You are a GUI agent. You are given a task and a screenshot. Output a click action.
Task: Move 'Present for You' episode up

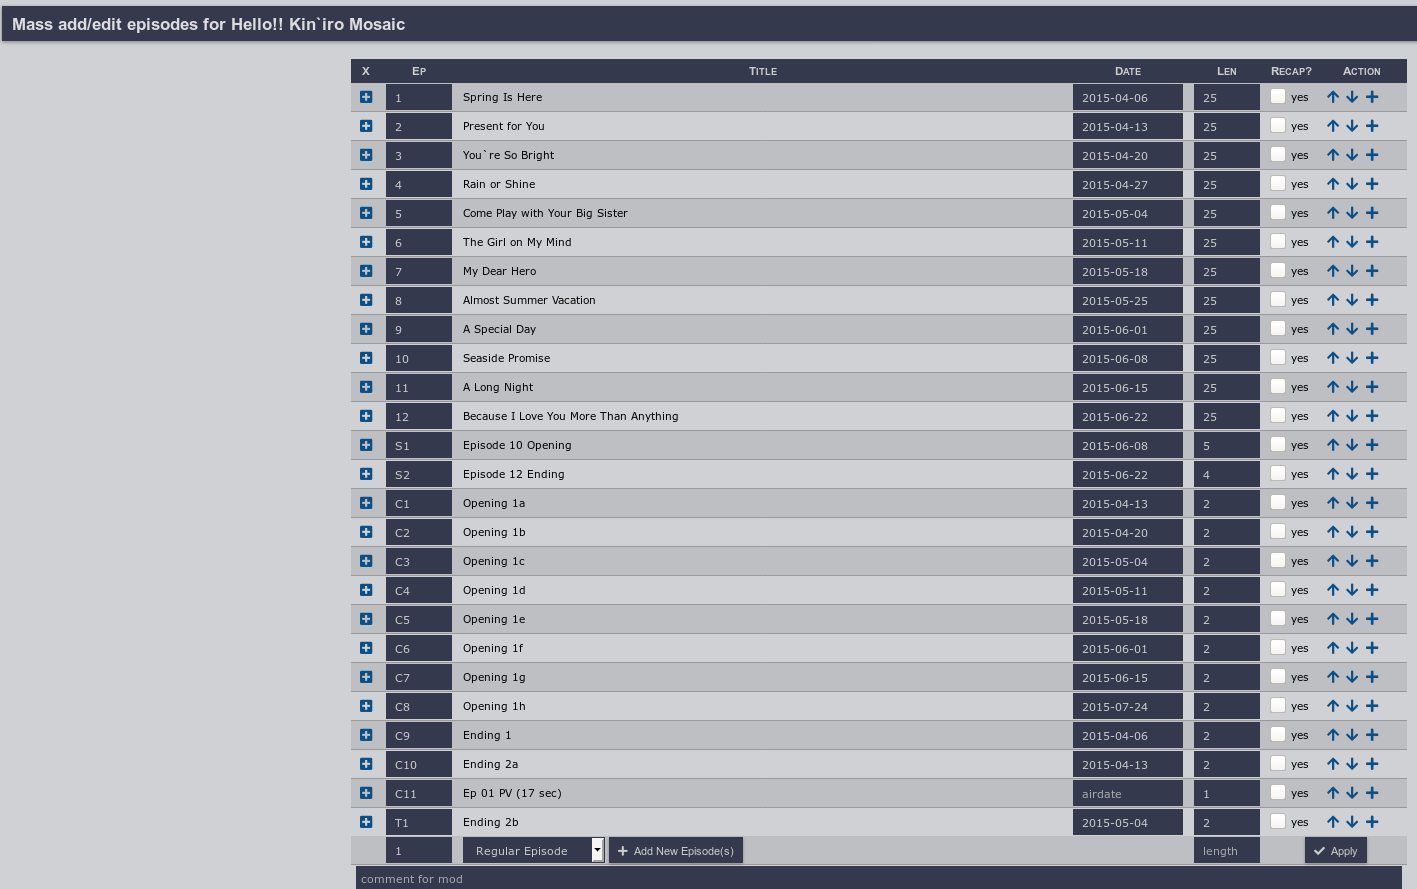tap(1332, 126)
